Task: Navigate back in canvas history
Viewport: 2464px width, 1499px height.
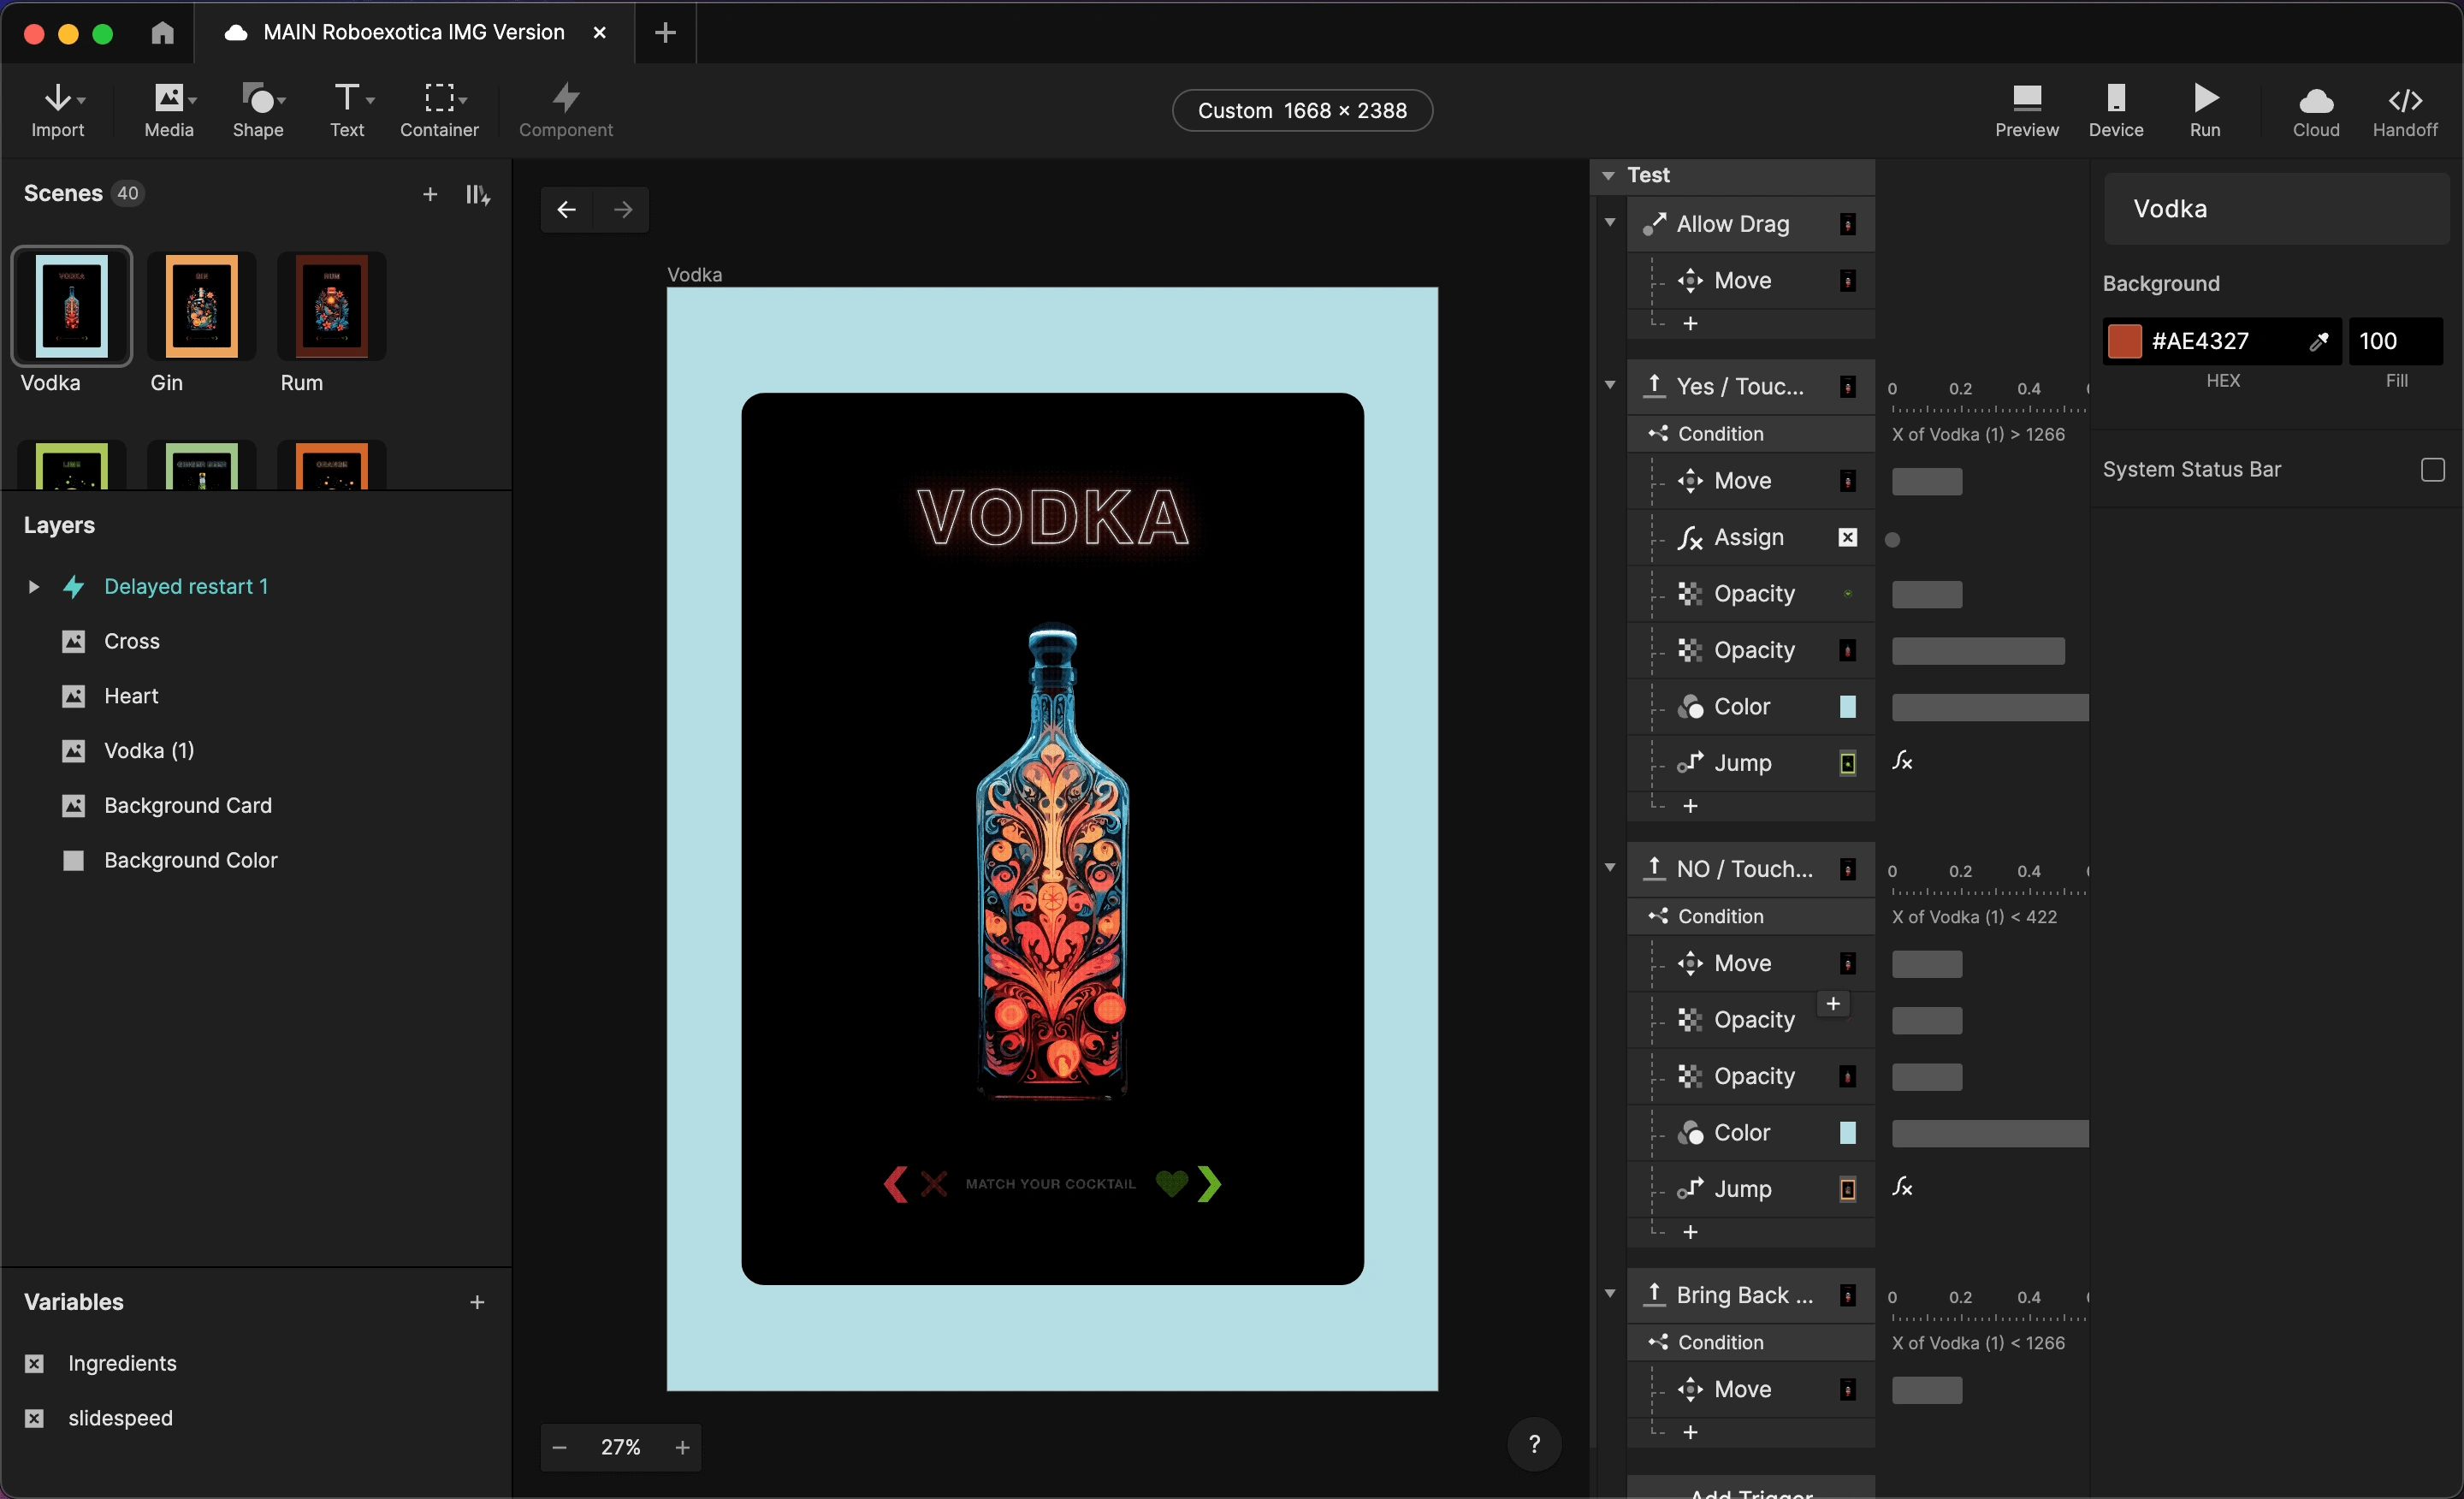Action: (x=567, y=210)
